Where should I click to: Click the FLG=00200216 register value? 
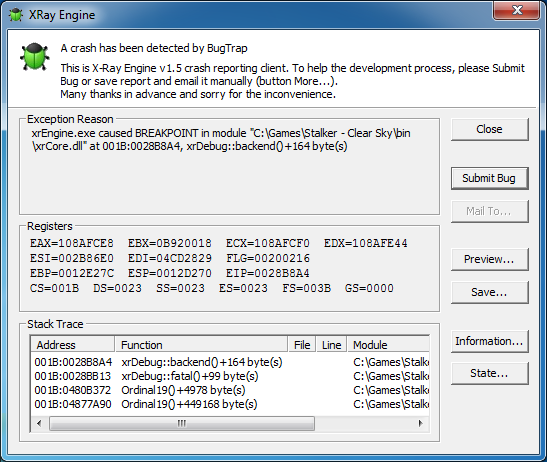click(x=268, y=258)
